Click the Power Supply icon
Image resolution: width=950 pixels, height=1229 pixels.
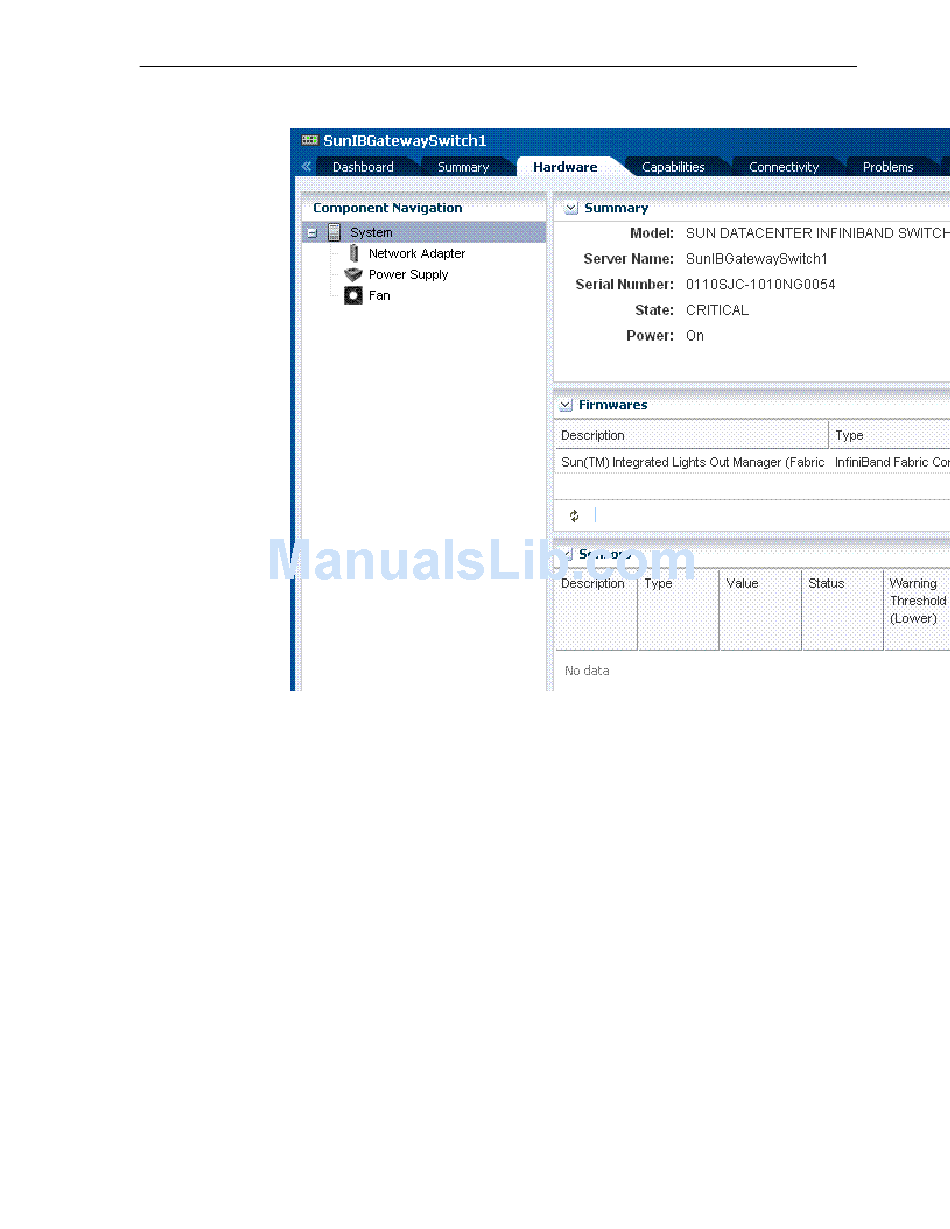pyautogui.click(x=352, y=274)
